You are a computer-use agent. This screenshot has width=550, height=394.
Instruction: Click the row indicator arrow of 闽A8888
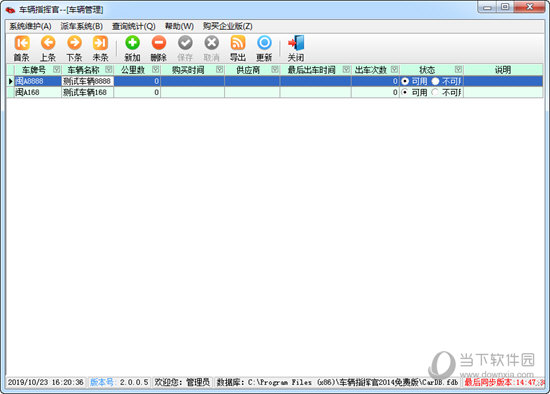click(11, 81)
